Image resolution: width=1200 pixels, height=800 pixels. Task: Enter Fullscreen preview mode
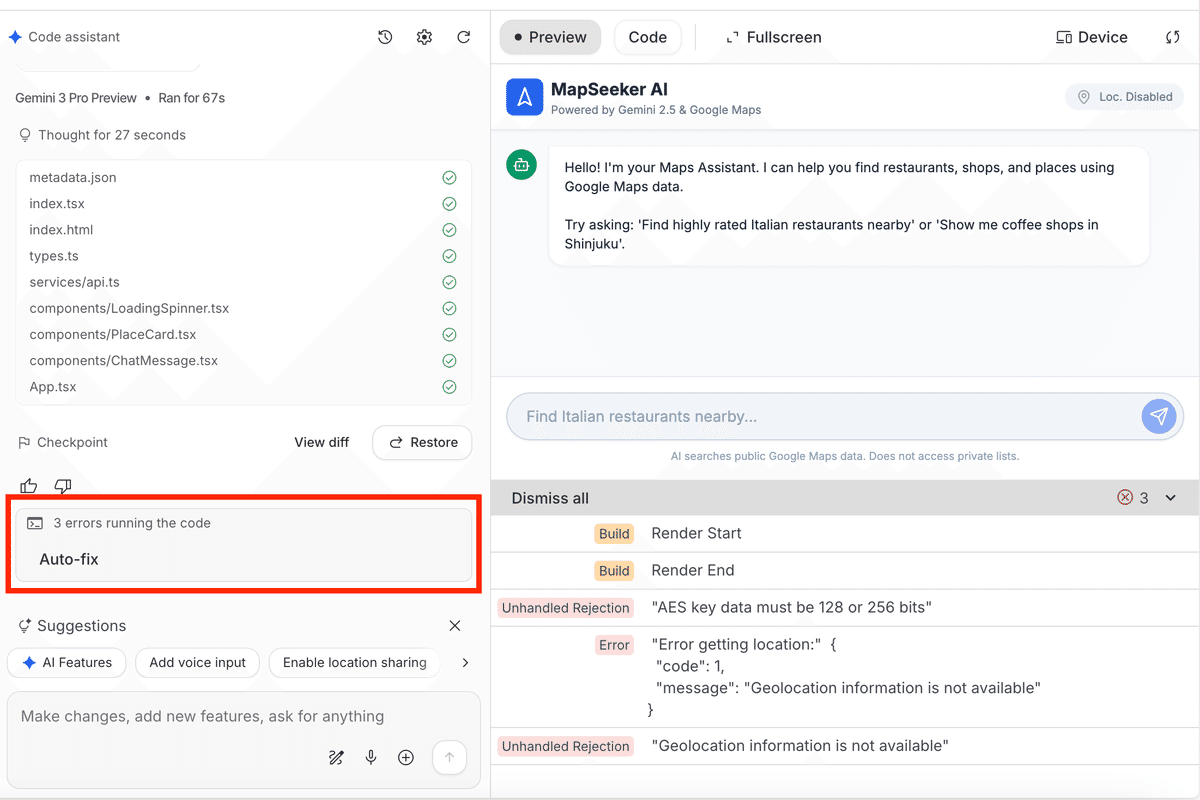click(x=773, y=37)
